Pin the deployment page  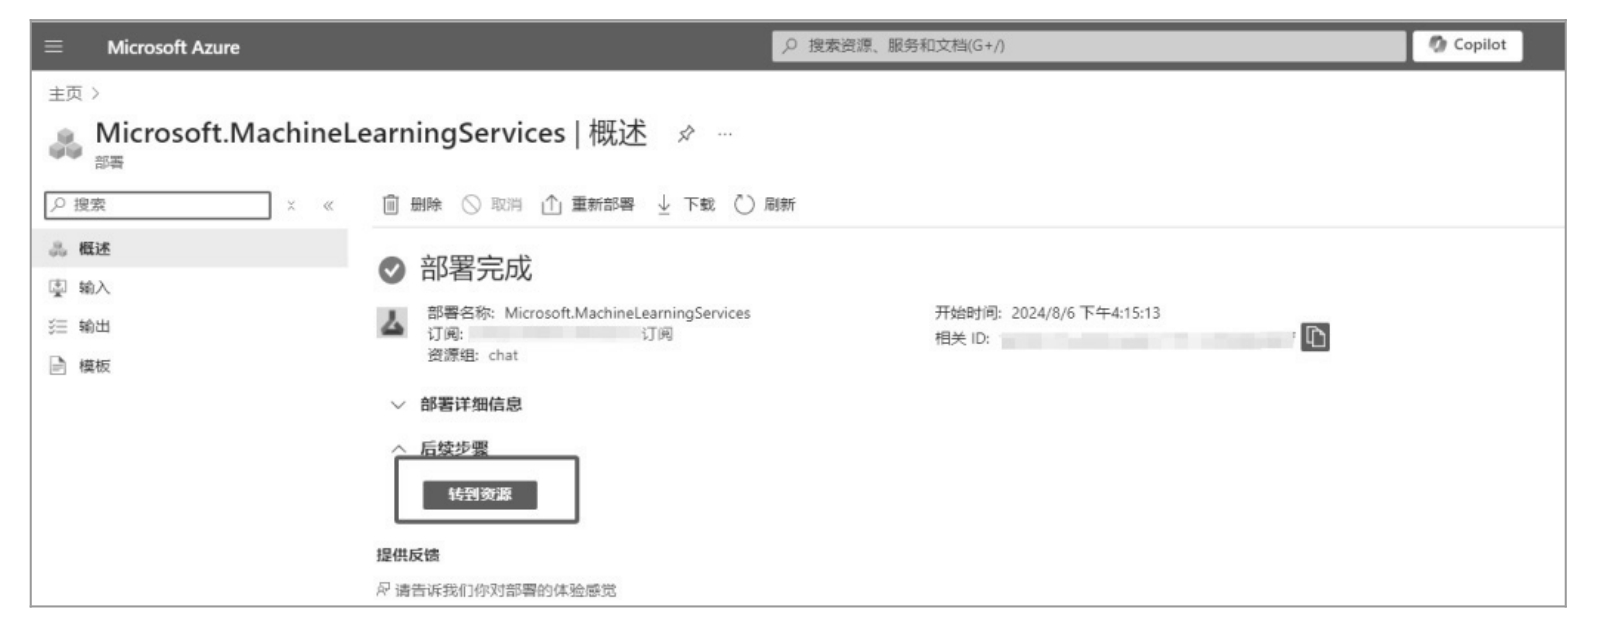(686, 134)
